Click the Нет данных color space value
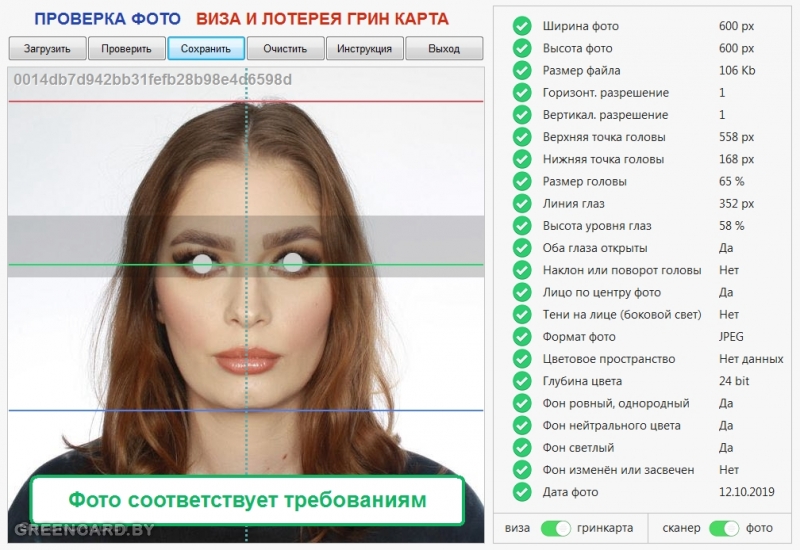800x550 pixels. tap(751, 359)
